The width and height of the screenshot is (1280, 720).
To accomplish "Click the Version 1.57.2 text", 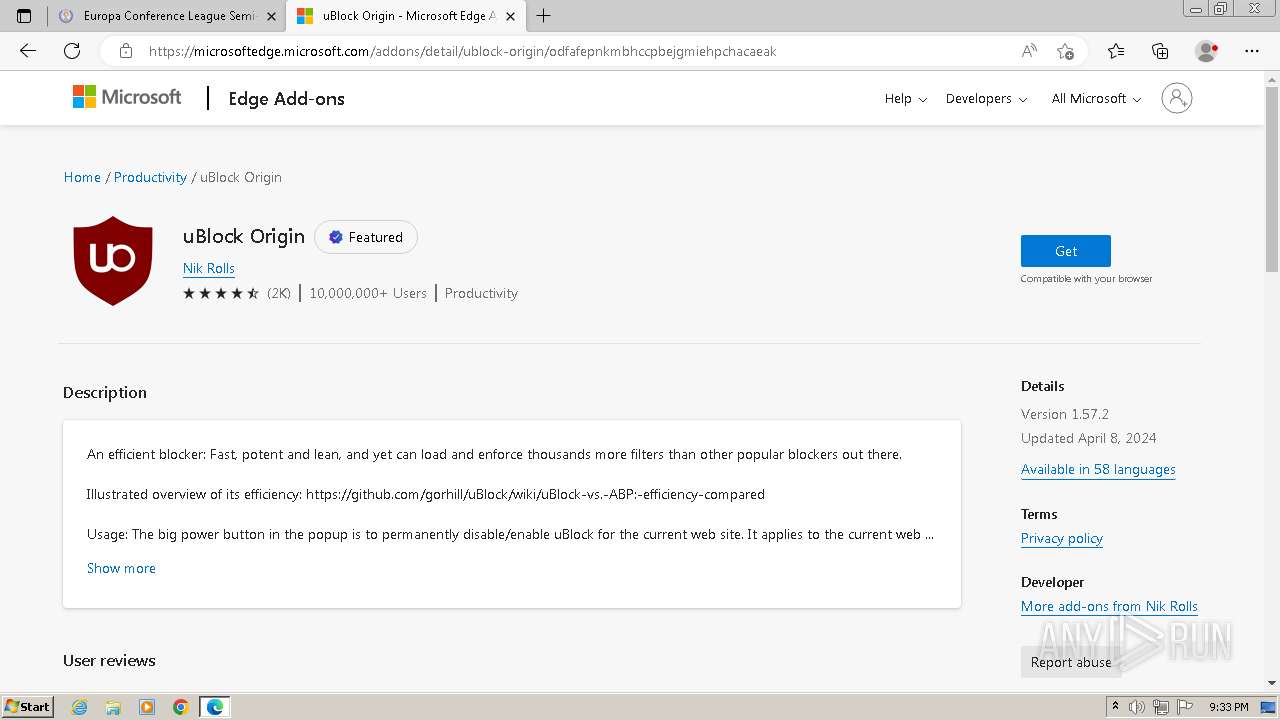I will point(1065,414).
